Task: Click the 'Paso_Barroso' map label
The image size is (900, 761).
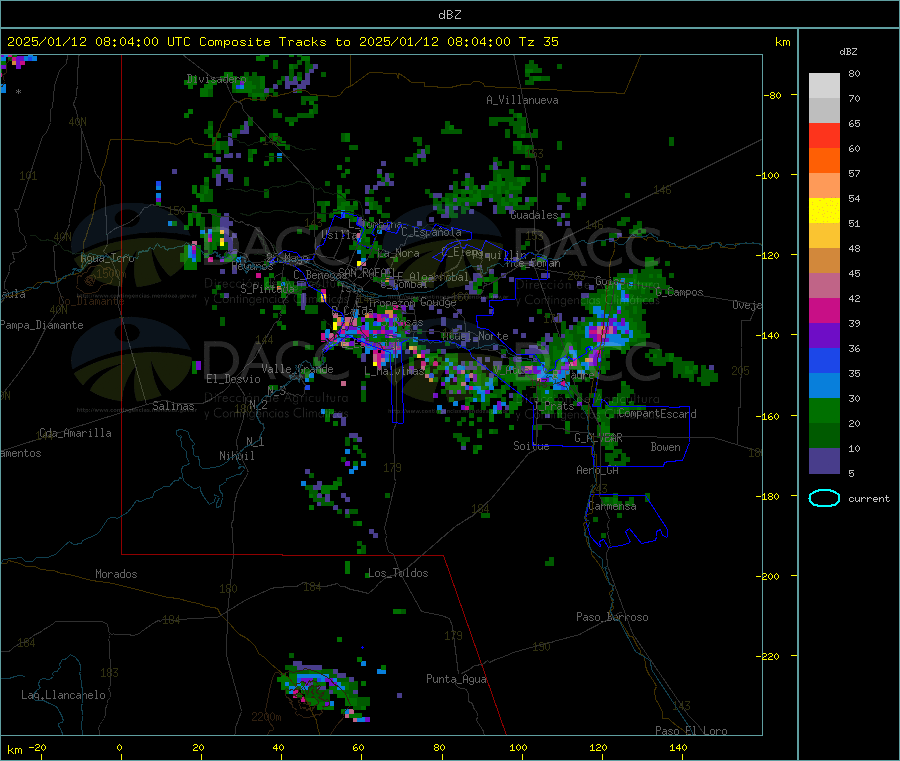Action: [612, 617]
